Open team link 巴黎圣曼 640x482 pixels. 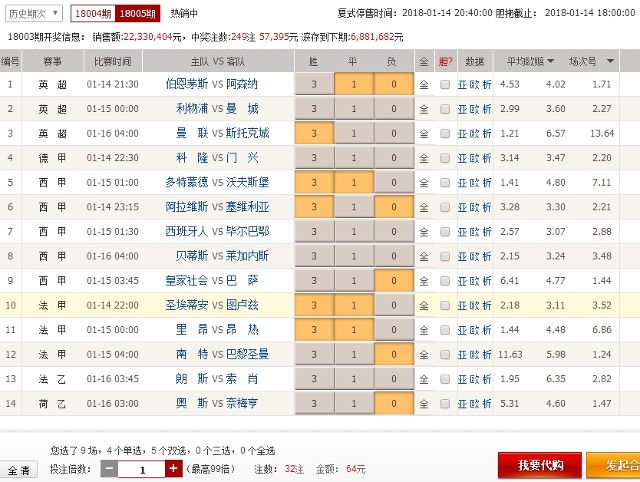(x=247, y=354)
